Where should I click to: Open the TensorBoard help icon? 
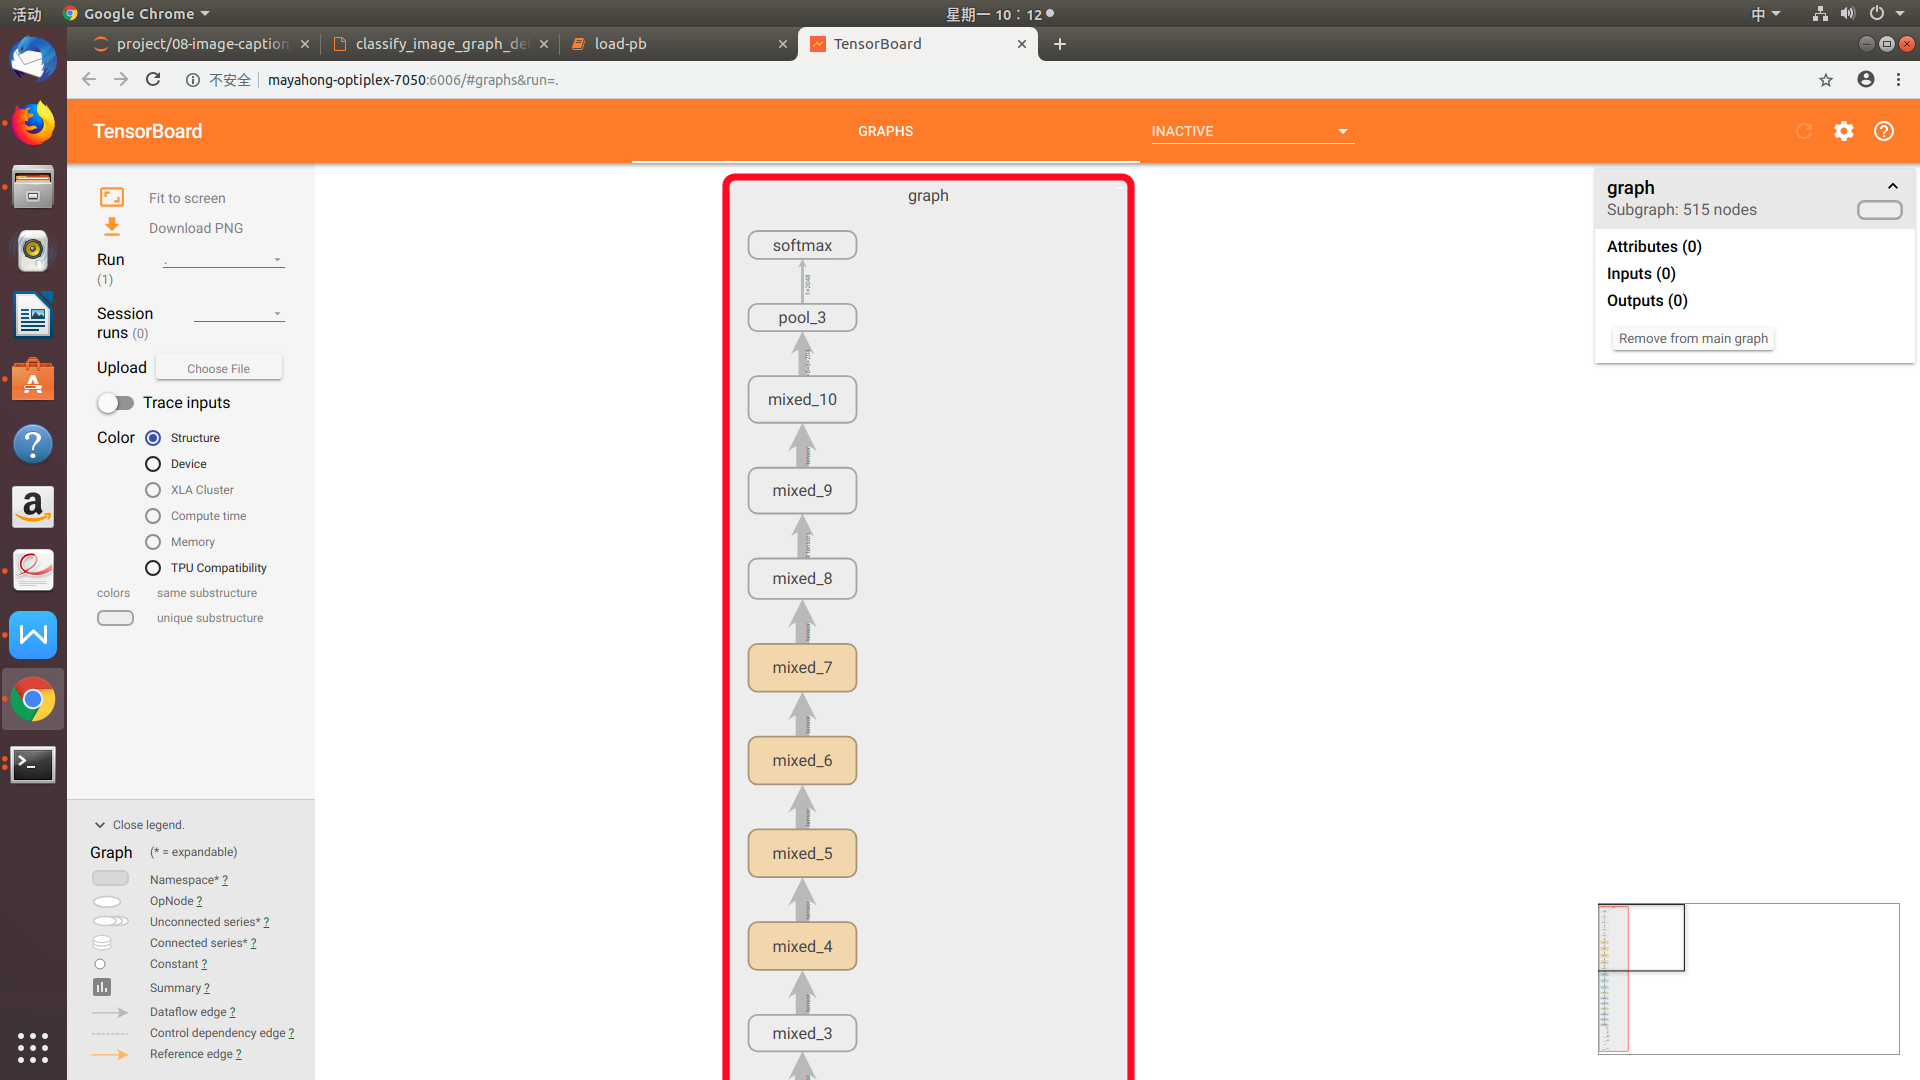(x=1884, y=131)
